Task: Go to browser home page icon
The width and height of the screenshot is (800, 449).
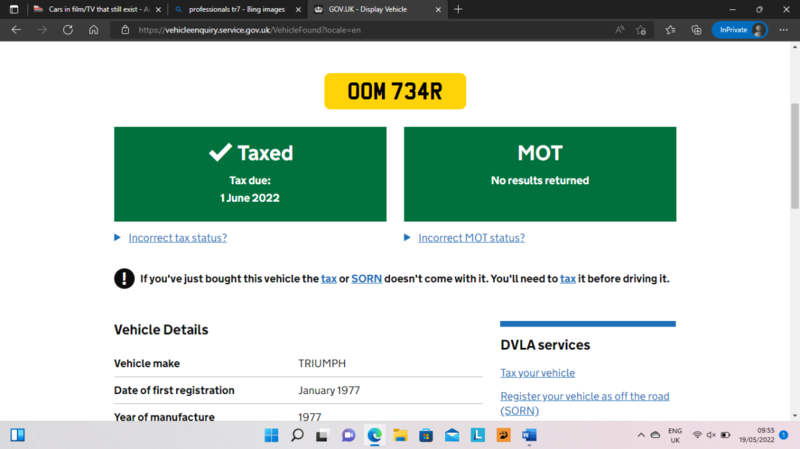Action: coord(93,30)
